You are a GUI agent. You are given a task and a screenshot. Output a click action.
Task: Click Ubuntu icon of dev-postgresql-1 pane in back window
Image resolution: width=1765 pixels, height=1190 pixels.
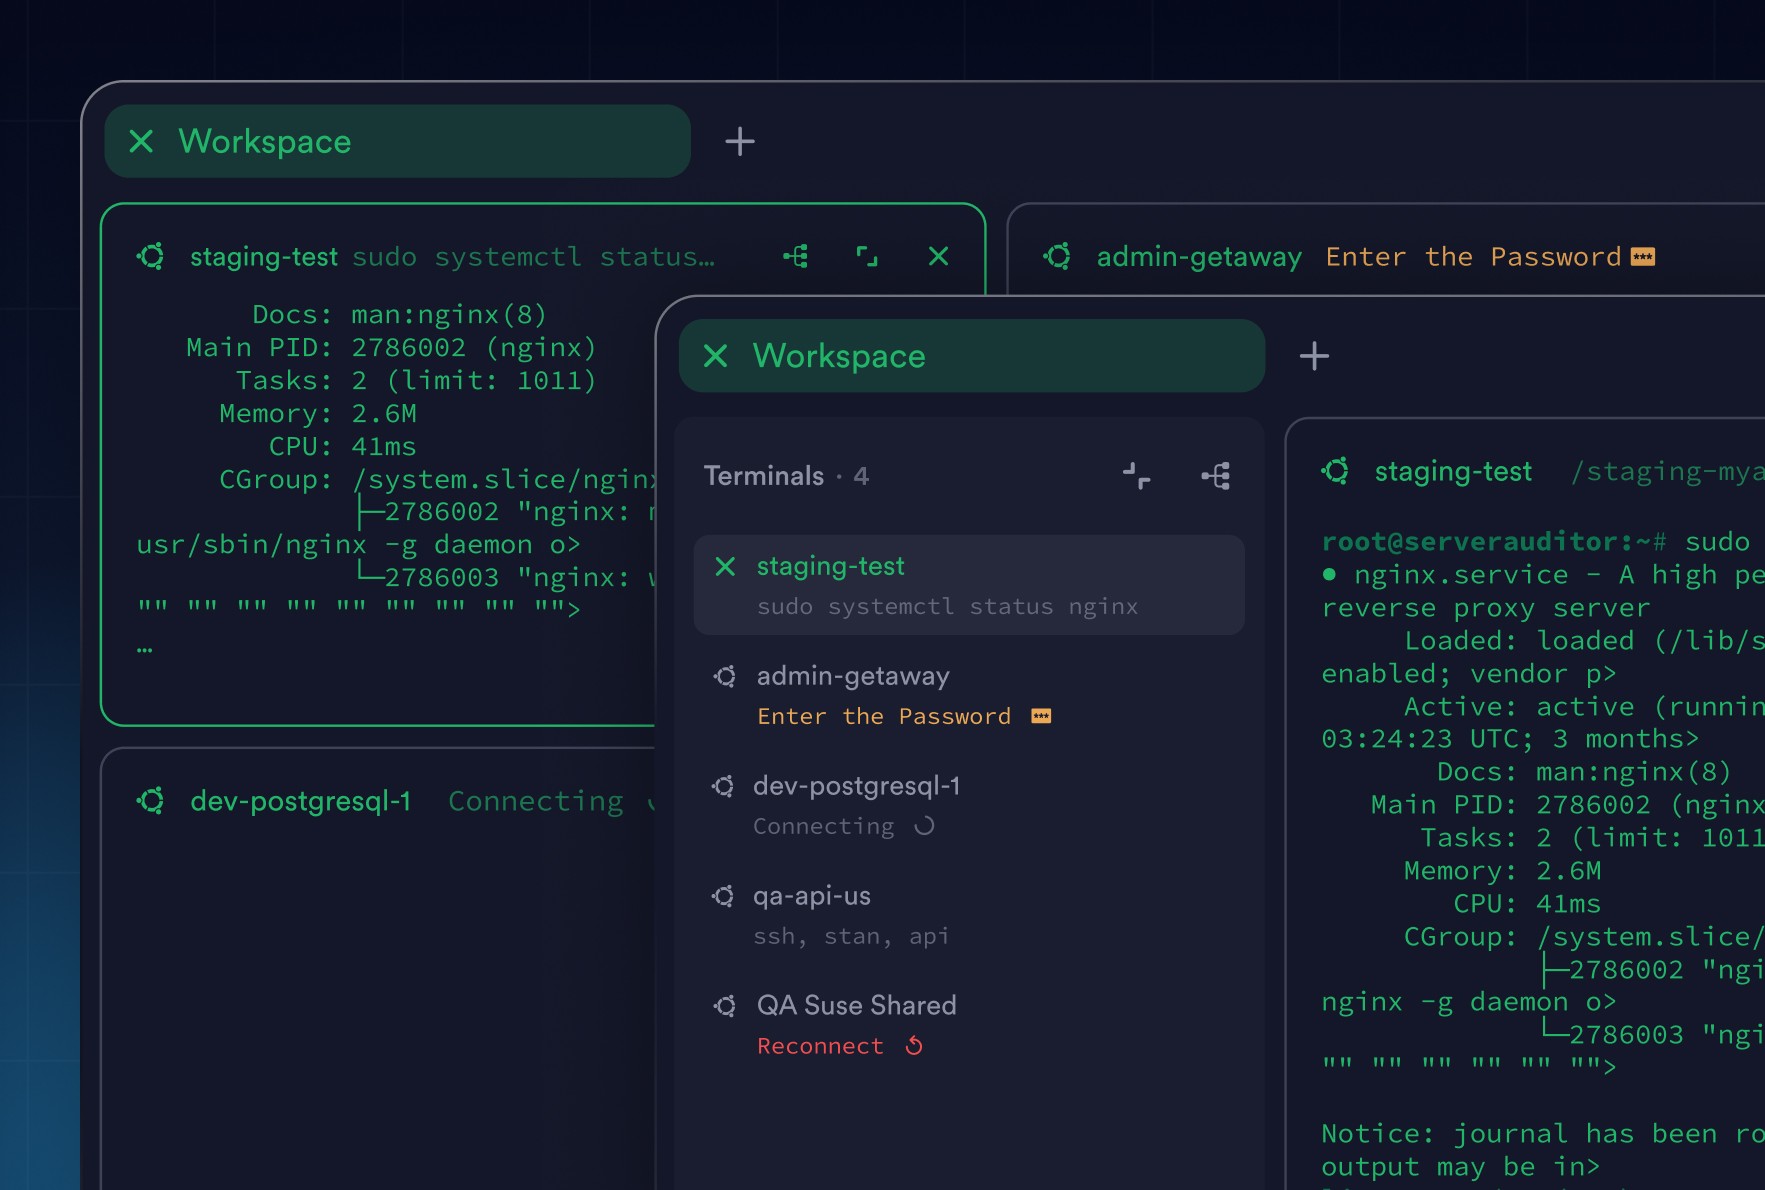tap(151, 800)
